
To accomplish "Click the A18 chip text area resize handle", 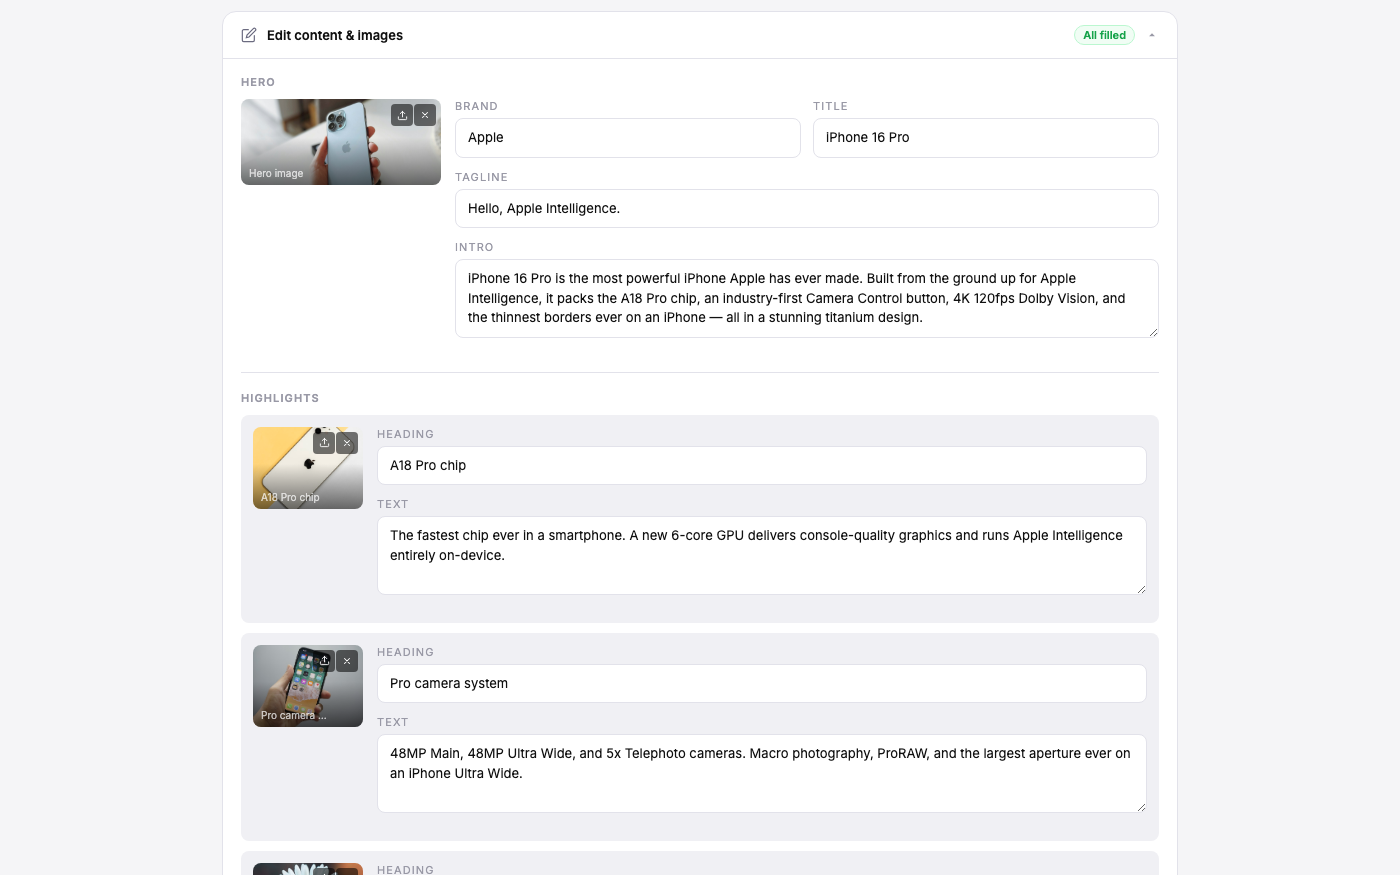I will pyautogui.click(x=1141, y=589).
